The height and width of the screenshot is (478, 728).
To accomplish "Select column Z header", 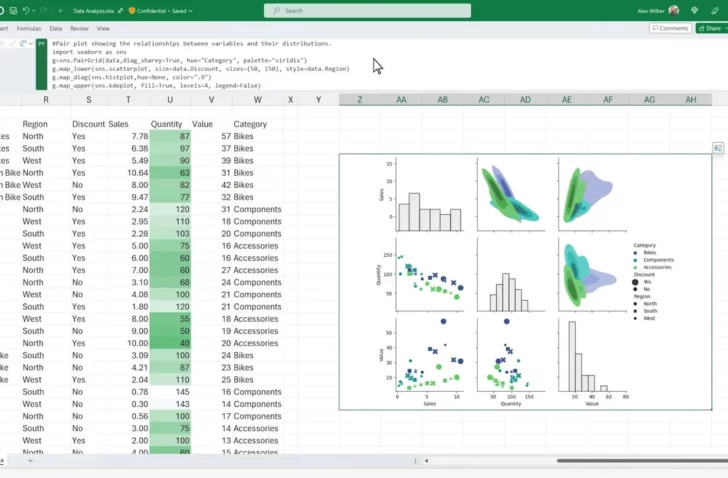I will click(x=360, y=99).
